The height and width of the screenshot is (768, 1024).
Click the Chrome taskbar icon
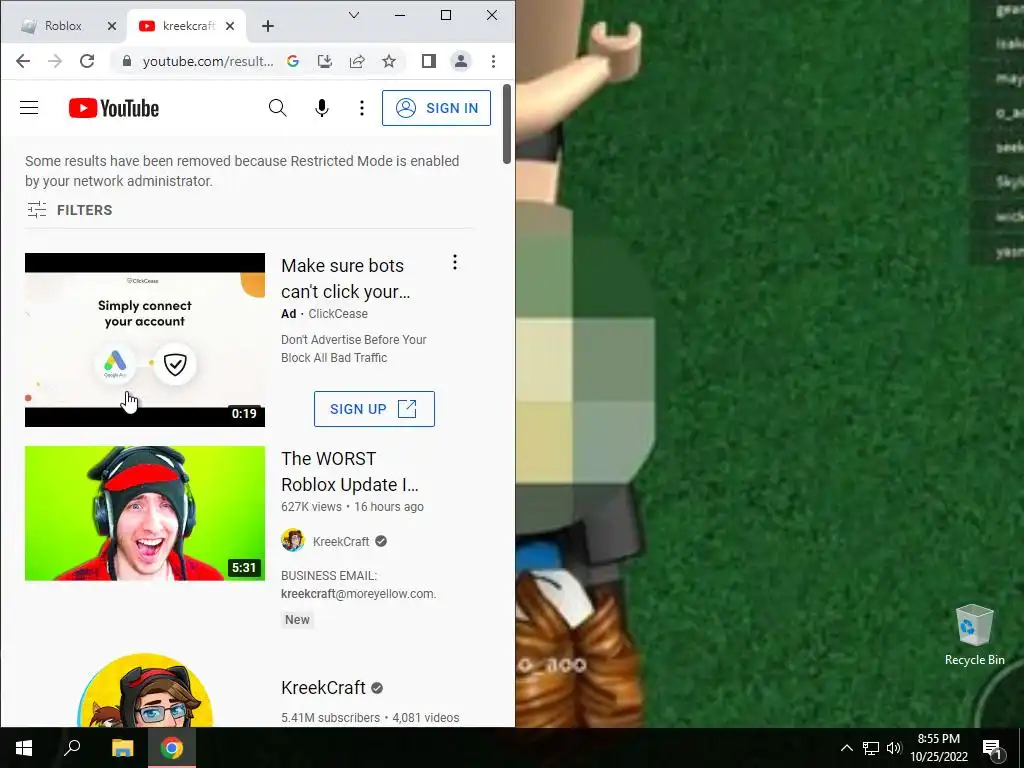click(172, 748)
